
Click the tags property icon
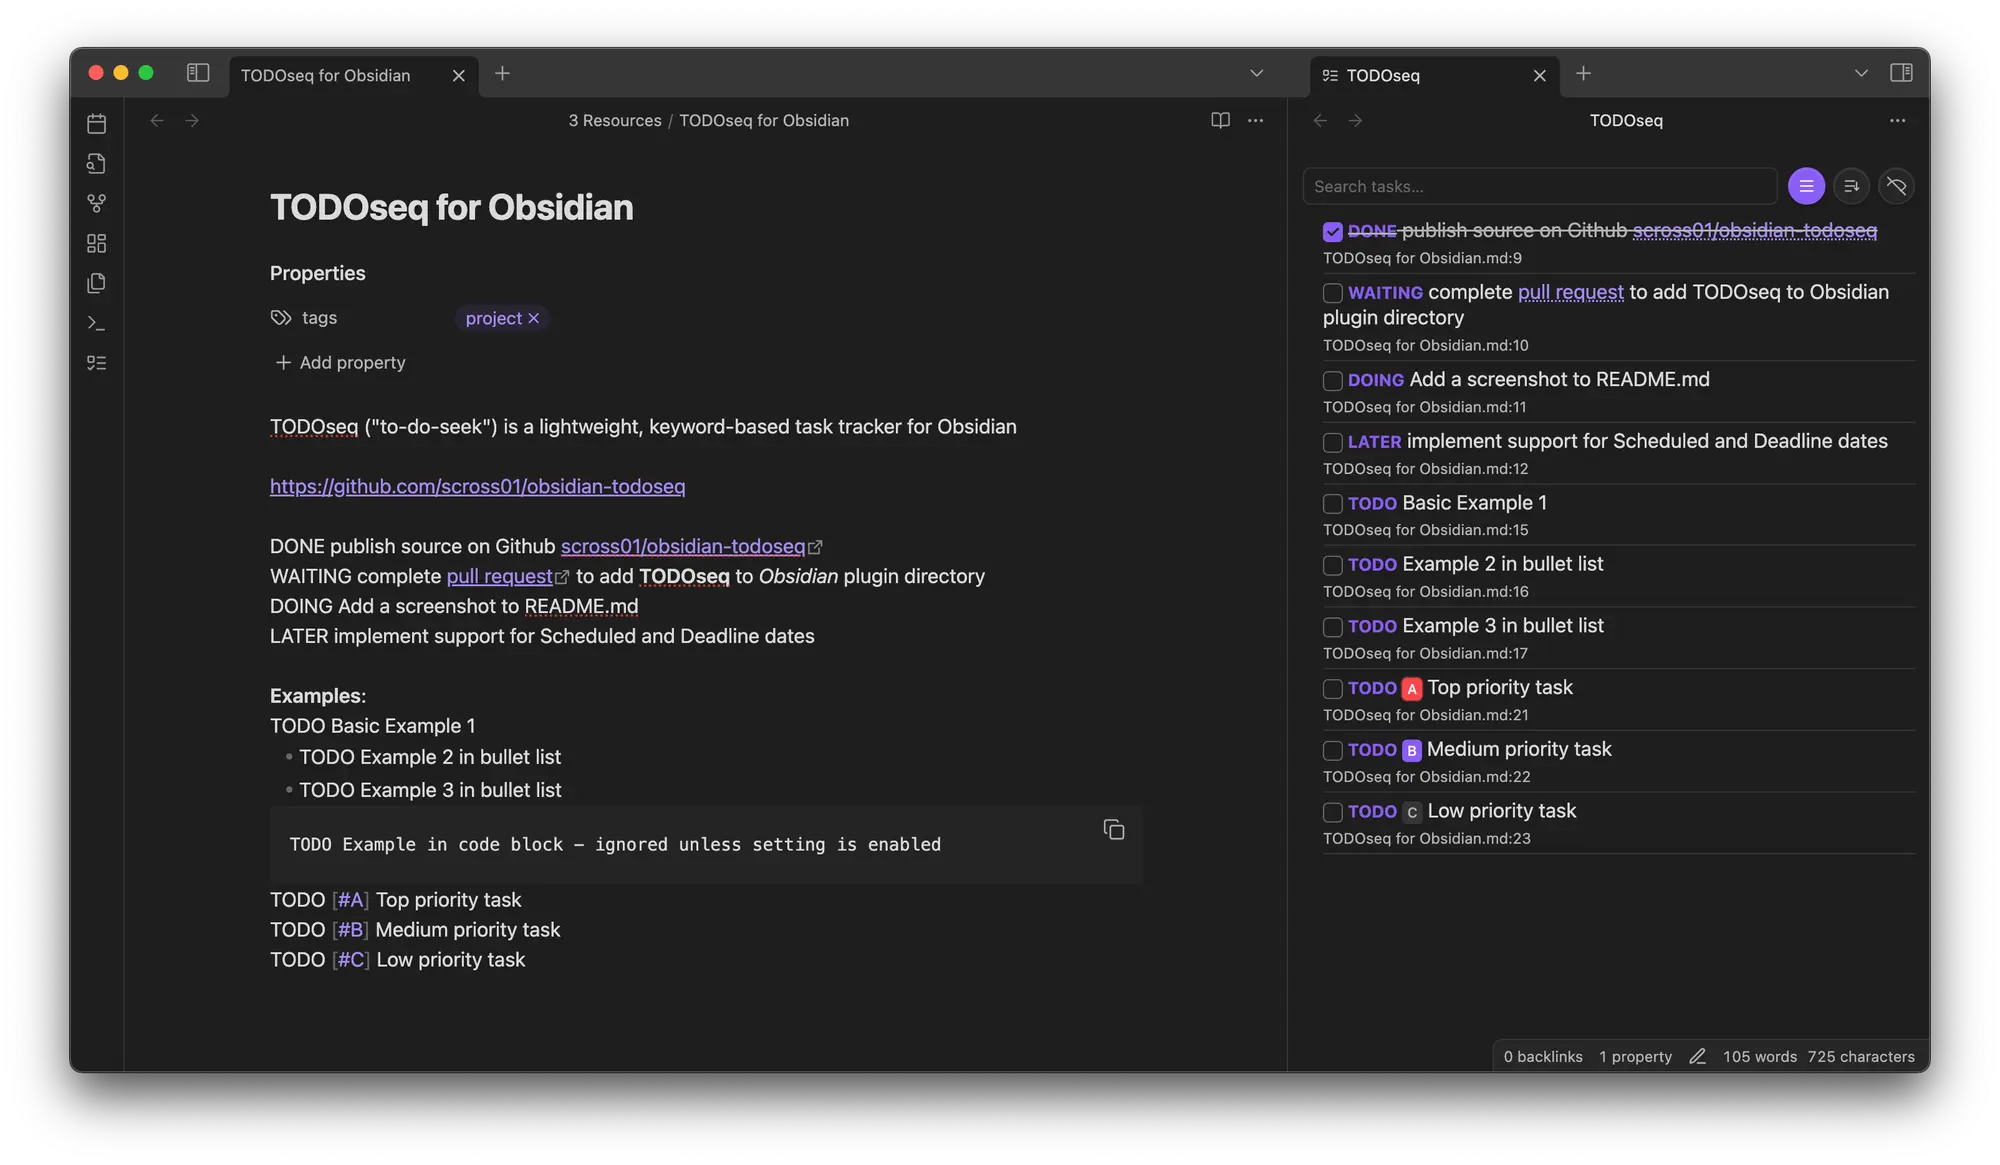(281, 318)
